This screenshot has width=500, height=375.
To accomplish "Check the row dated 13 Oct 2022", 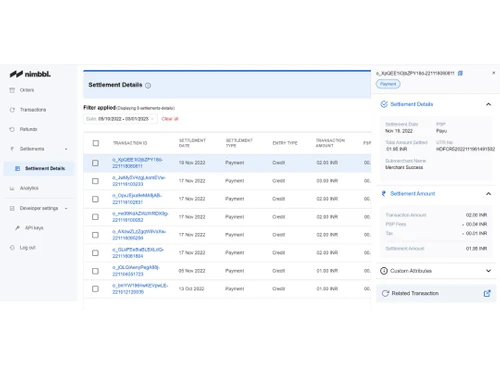I will coord(95,289).
